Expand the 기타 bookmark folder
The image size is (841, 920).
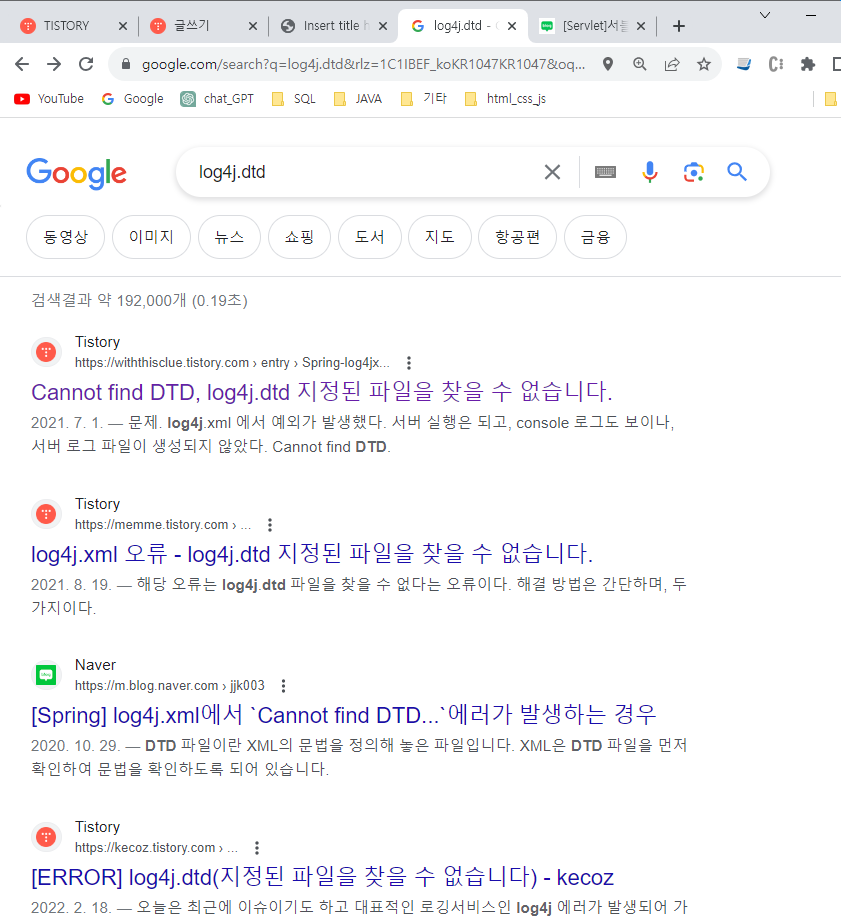(423, 99)
